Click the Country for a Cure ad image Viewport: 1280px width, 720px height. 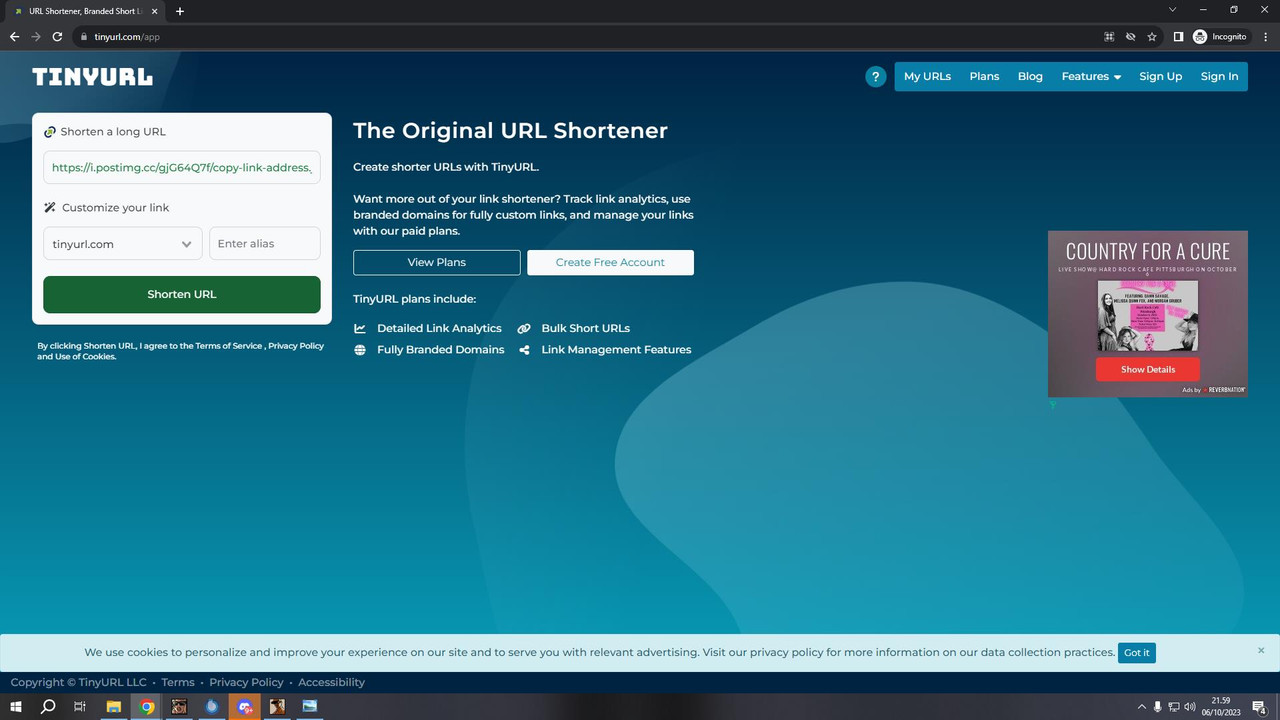(x=1148, y=314)
